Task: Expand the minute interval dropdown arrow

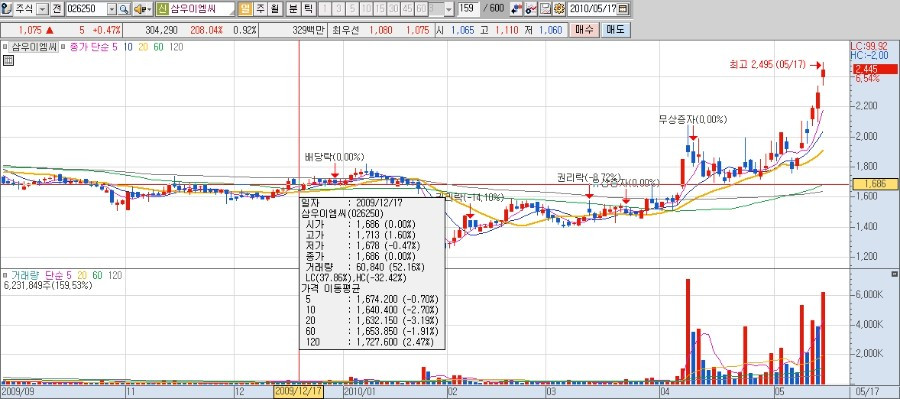Action: (x=448, y=9)
